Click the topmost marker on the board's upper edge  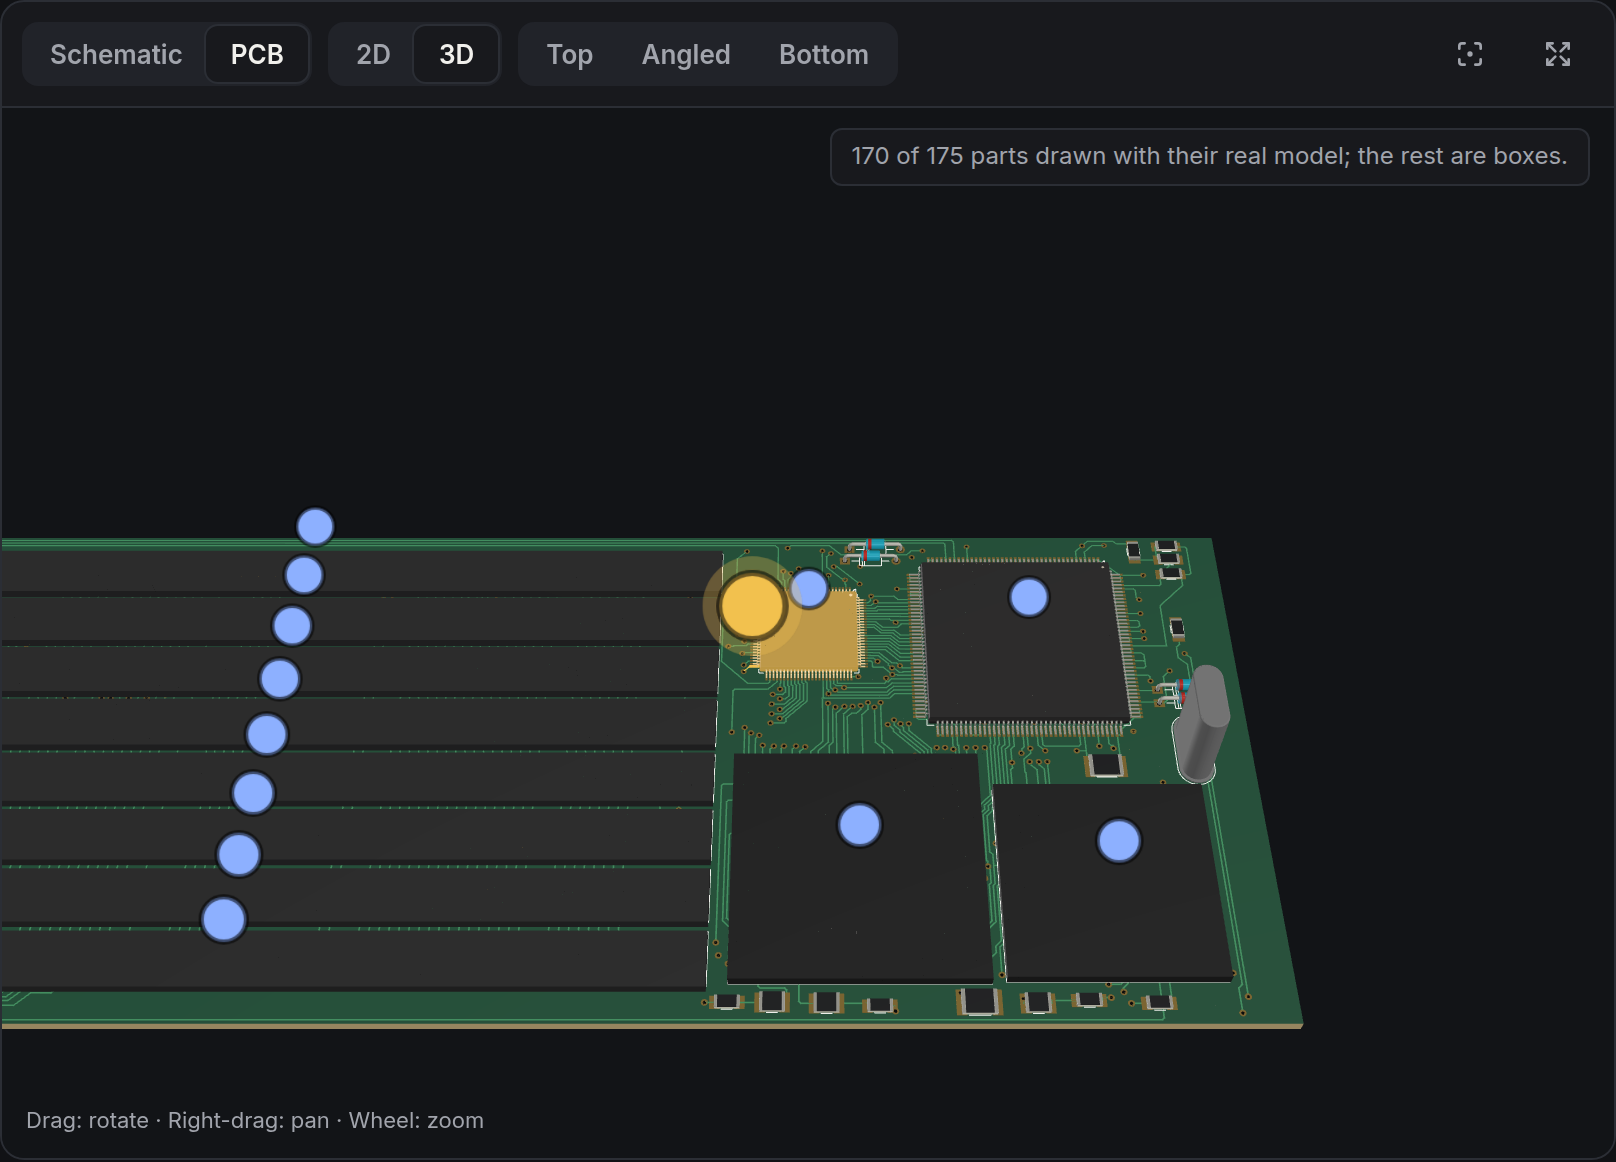[x=315, y=527]
